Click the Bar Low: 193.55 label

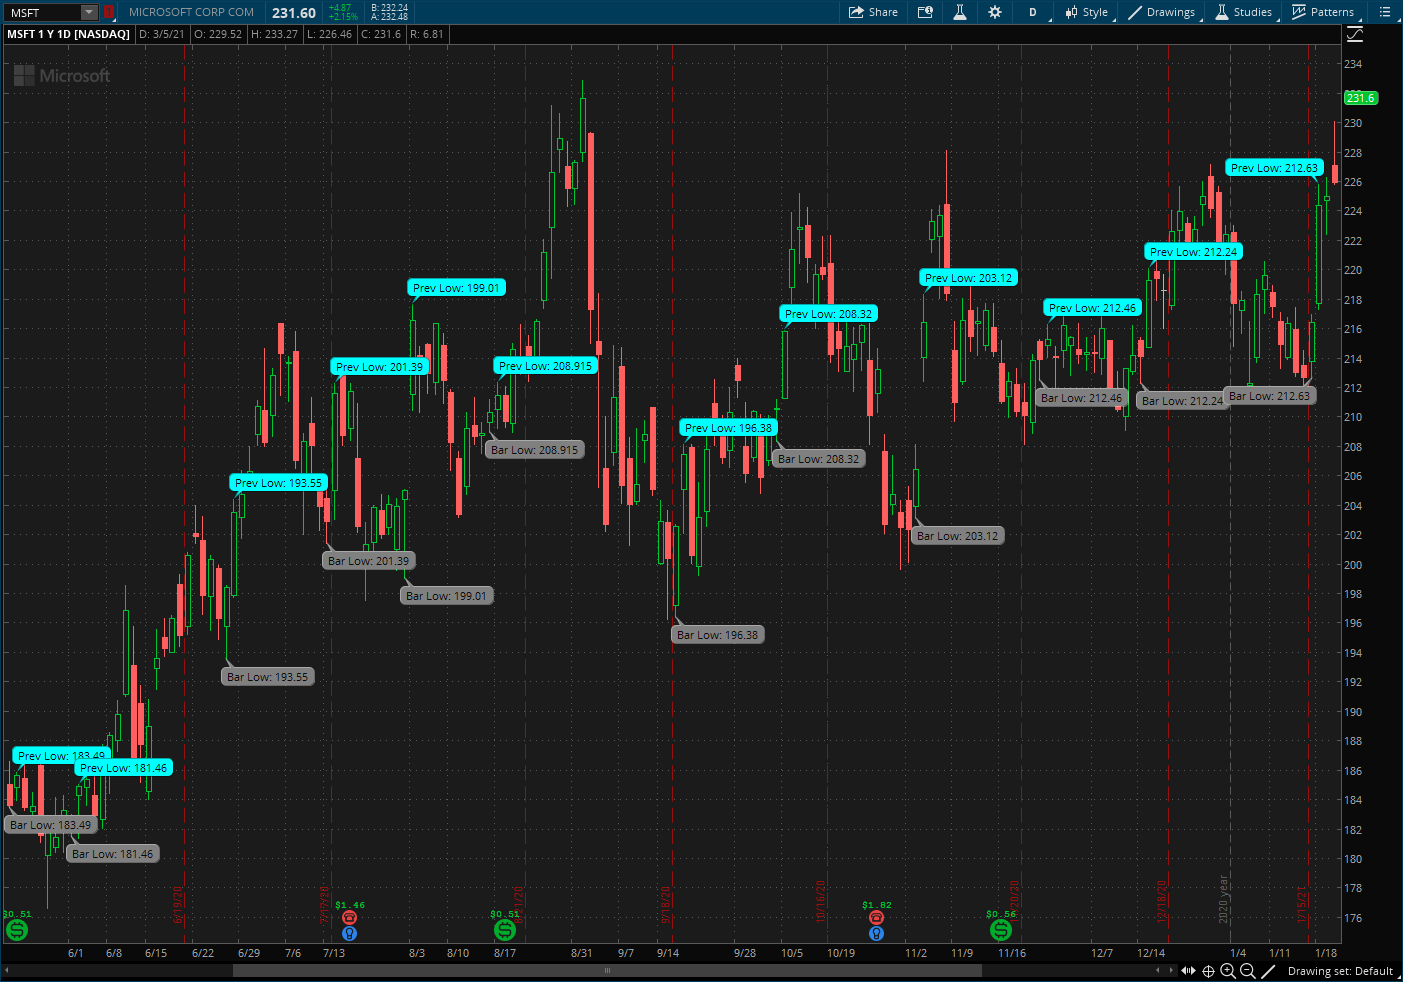[267, 677]
